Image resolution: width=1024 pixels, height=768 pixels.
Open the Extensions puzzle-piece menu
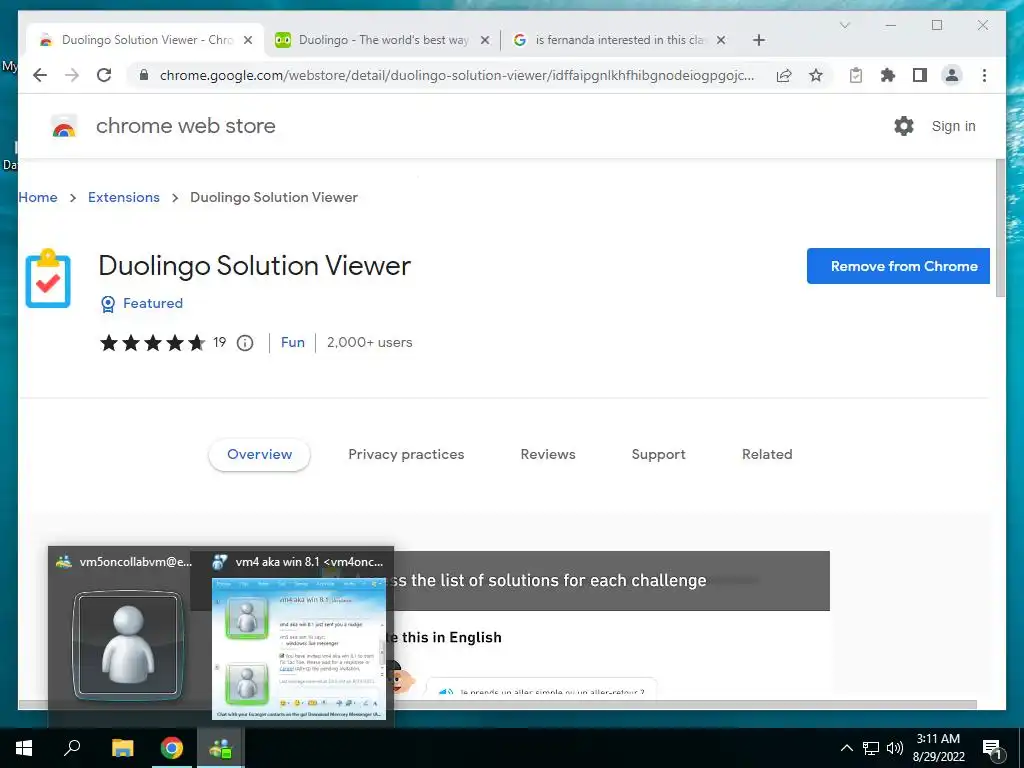pos(888,75)
